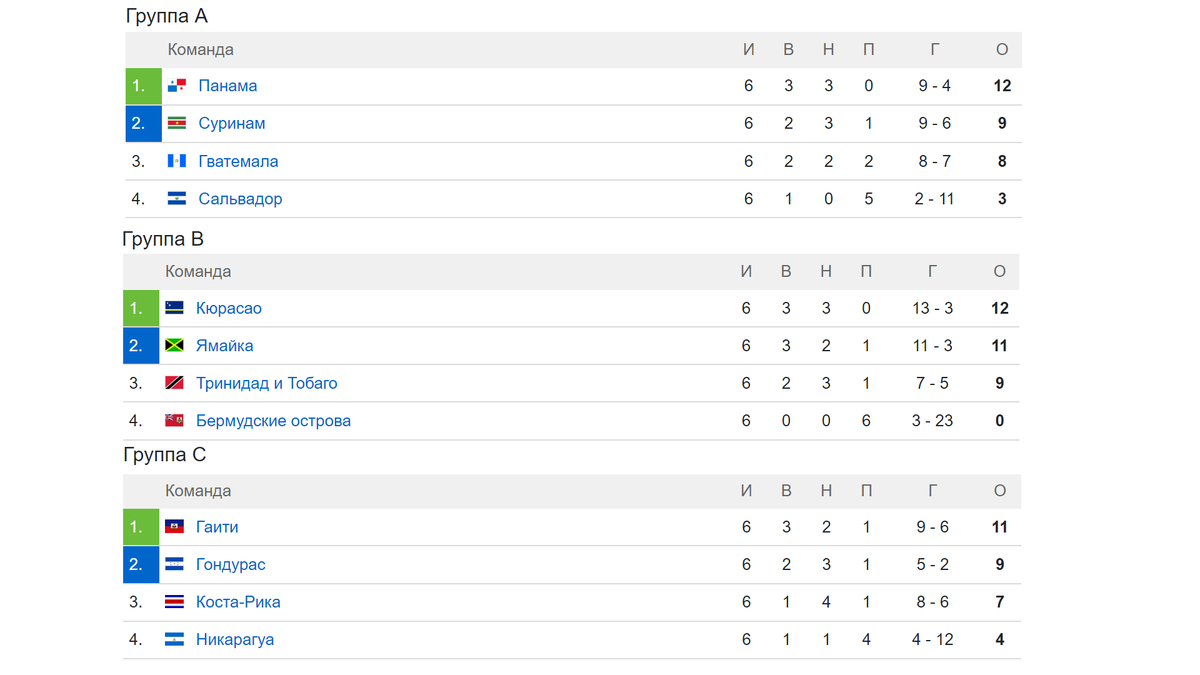Click the Haiti flag icon
1200x675 pixels.
pos(174,527)
